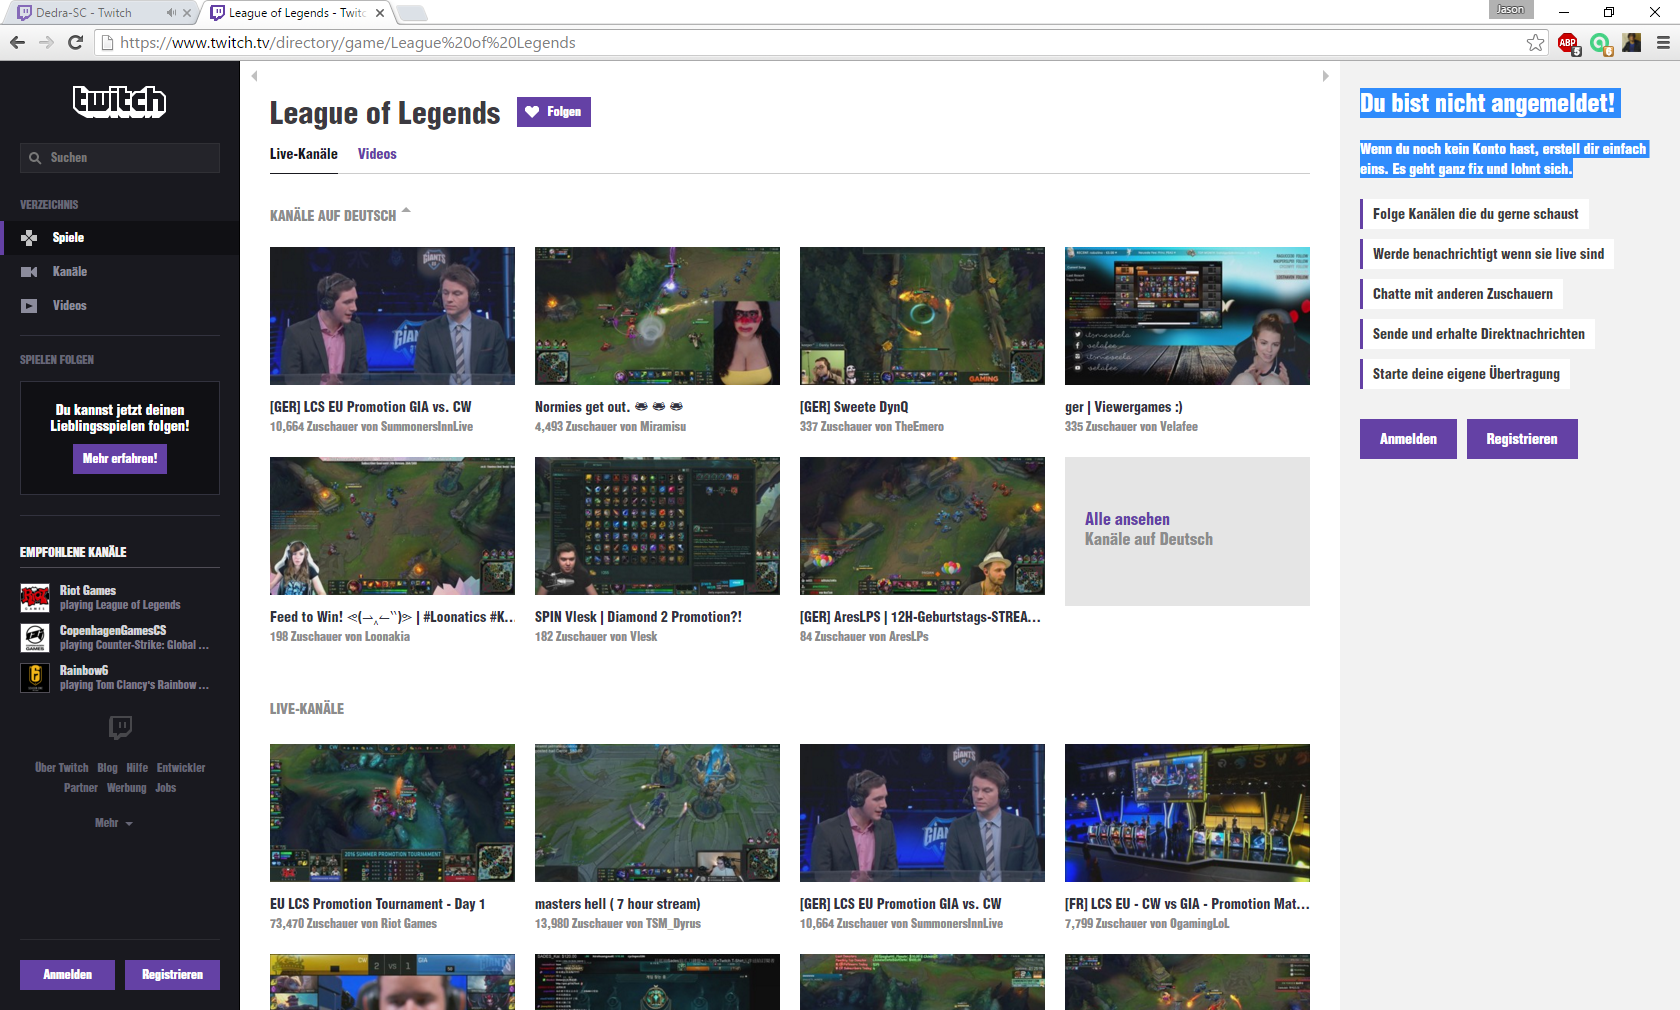The width and height of the screenshot is (1680, 1010).
Task: Click Folge Kanälen die du gerne schaust
Action: pyautogui.click(x=1475, y=214)
